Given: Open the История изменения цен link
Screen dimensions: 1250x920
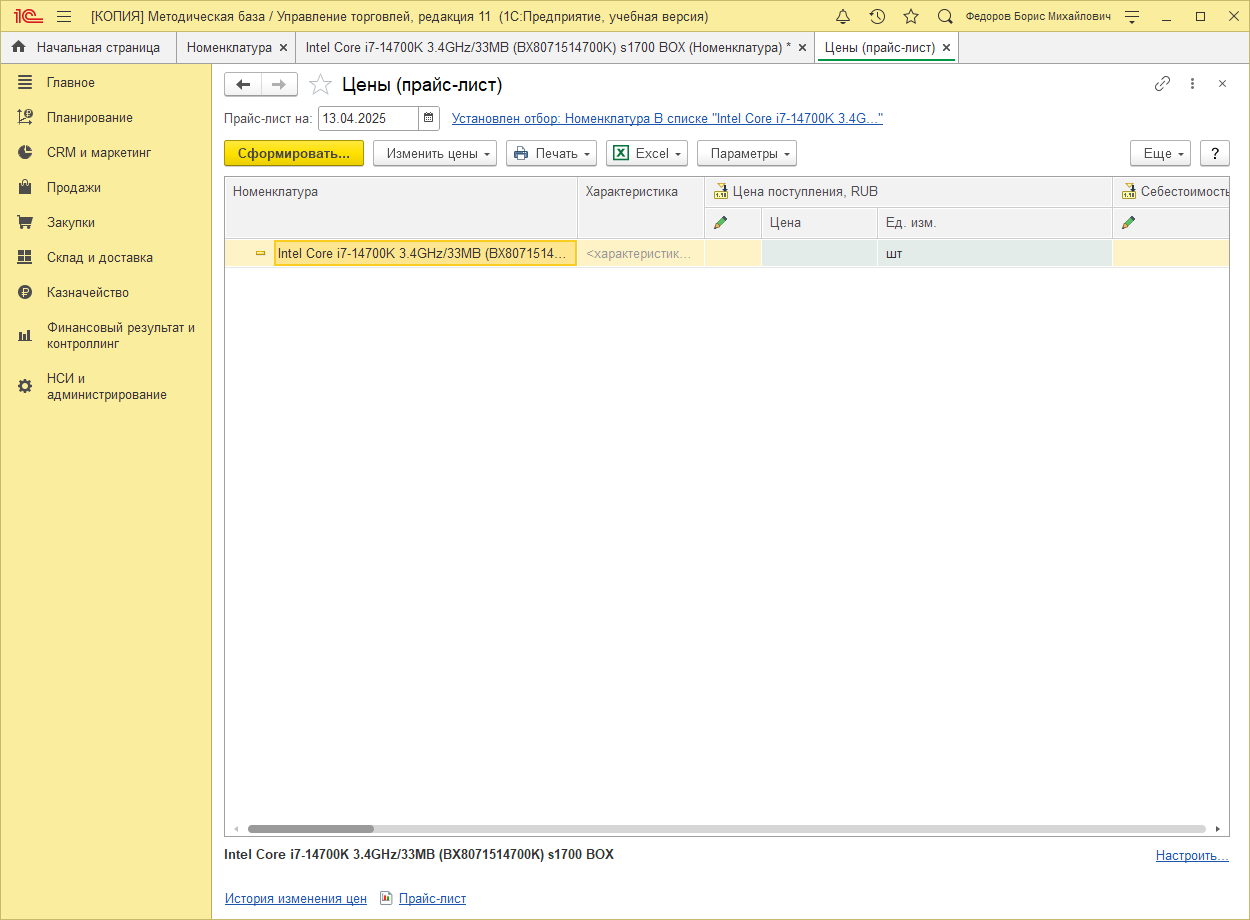Looking at the screenshot, I should (295, 899).
